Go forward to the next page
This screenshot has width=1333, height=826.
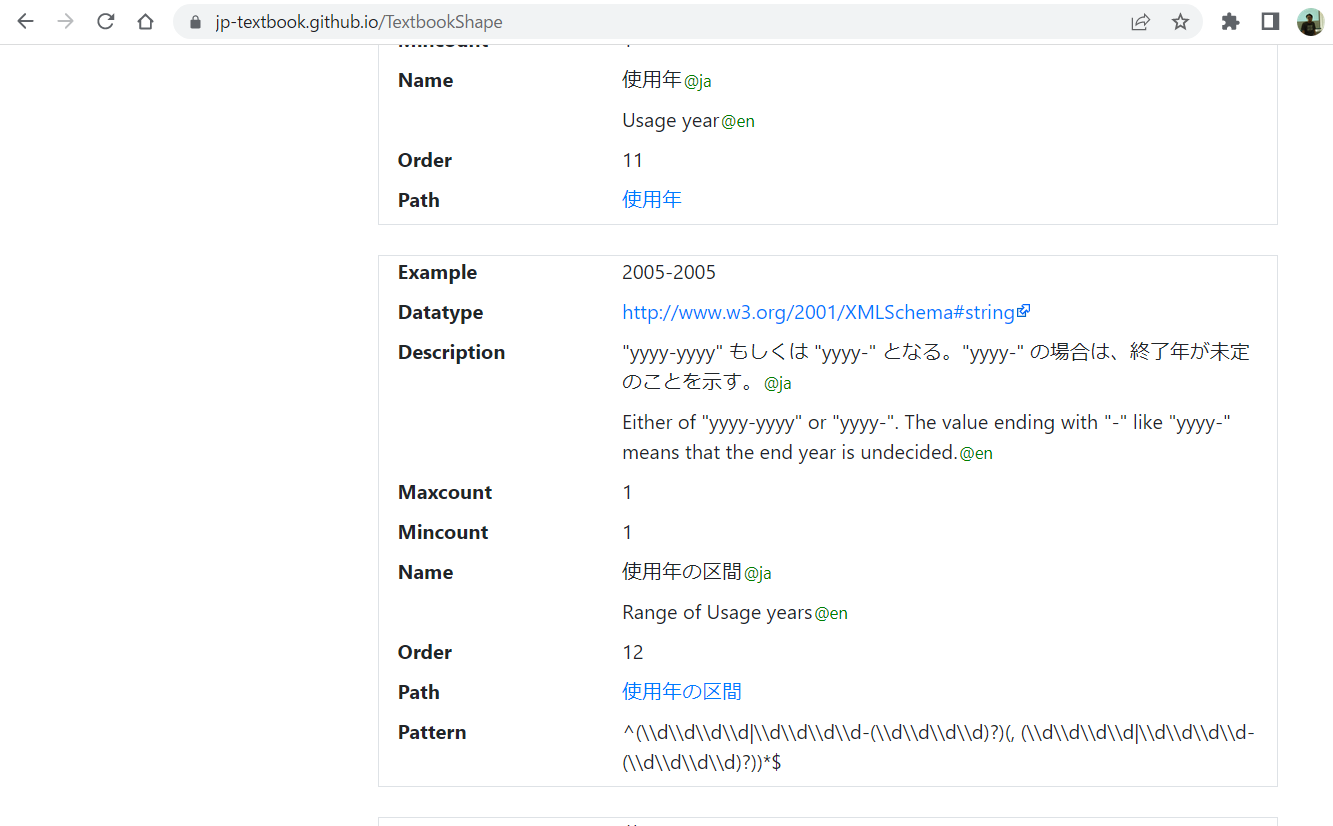[64, 21]
